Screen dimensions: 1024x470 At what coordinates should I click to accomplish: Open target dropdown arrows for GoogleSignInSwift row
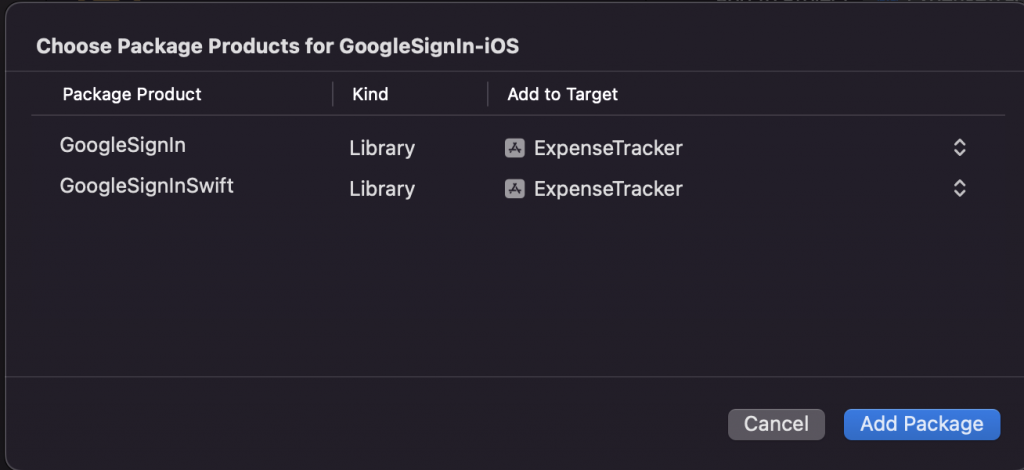(x=959, y=188)
